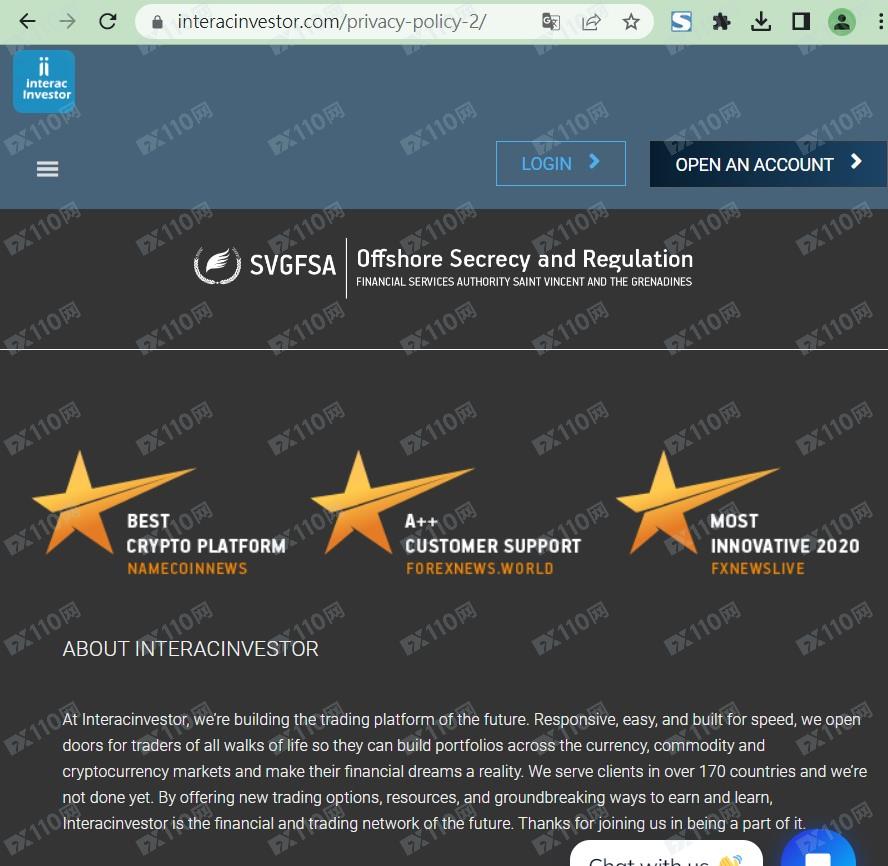Go back to the previous page
The width and height of the screenshot is (888, 866).
[x=27, y=22]
